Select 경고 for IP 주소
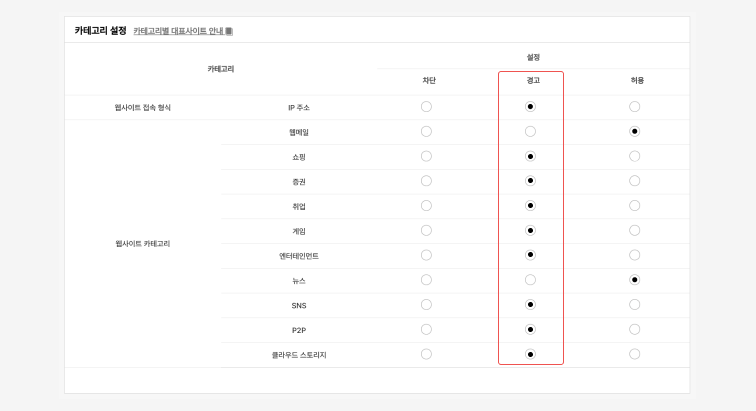Screen dimensions: 756x411 tap(530, 107)
